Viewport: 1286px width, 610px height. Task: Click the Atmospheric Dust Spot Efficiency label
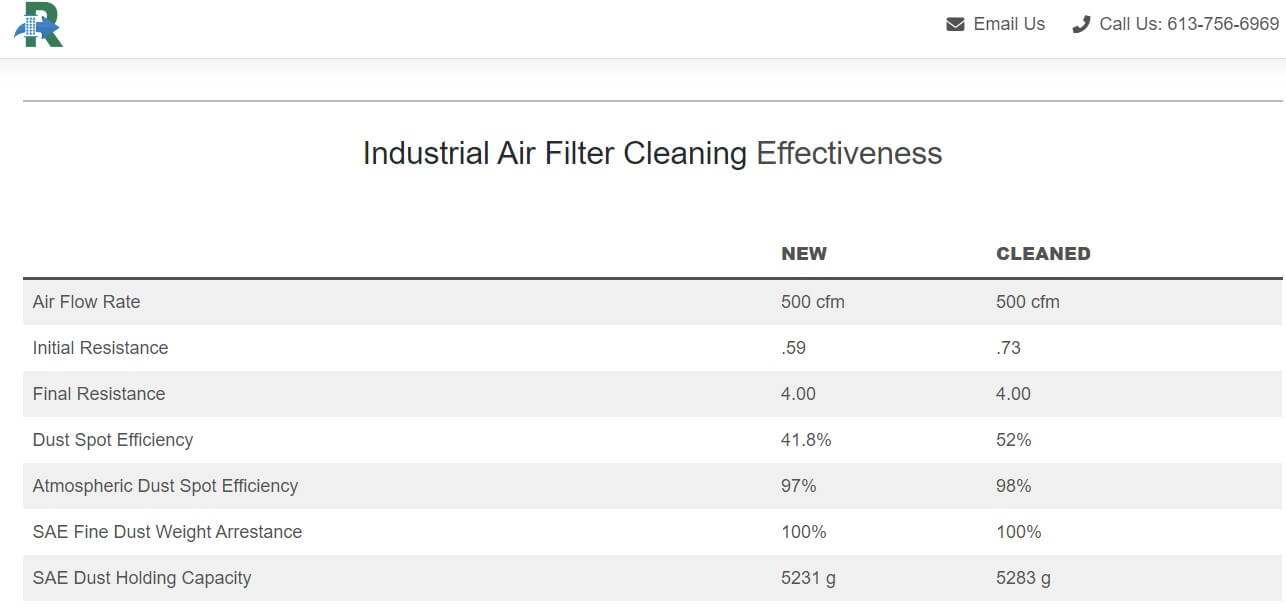coord(165,485)
